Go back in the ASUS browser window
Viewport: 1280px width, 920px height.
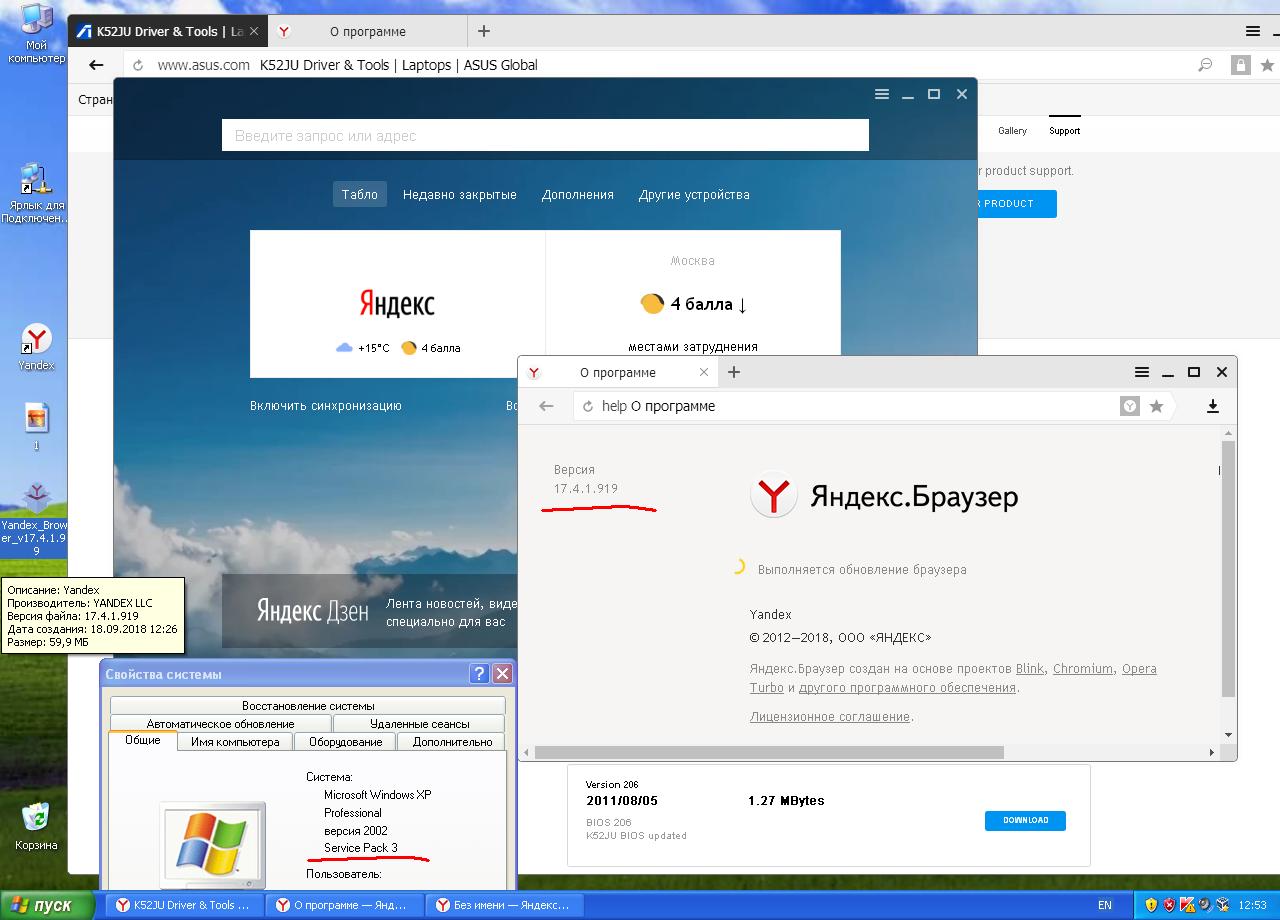96,65
